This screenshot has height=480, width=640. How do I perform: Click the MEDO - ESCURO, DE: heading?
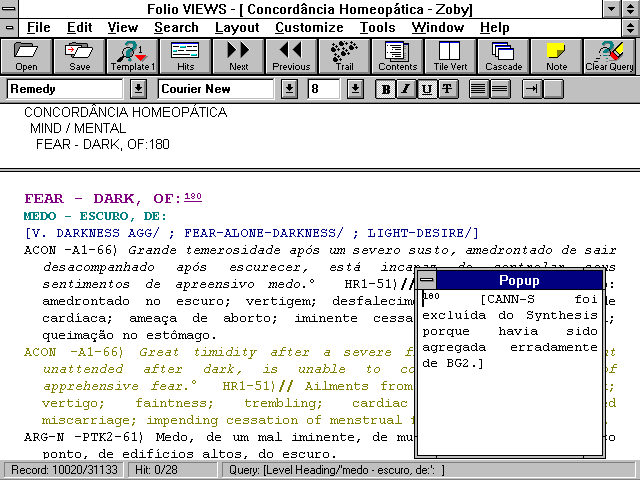pos(95,216)
